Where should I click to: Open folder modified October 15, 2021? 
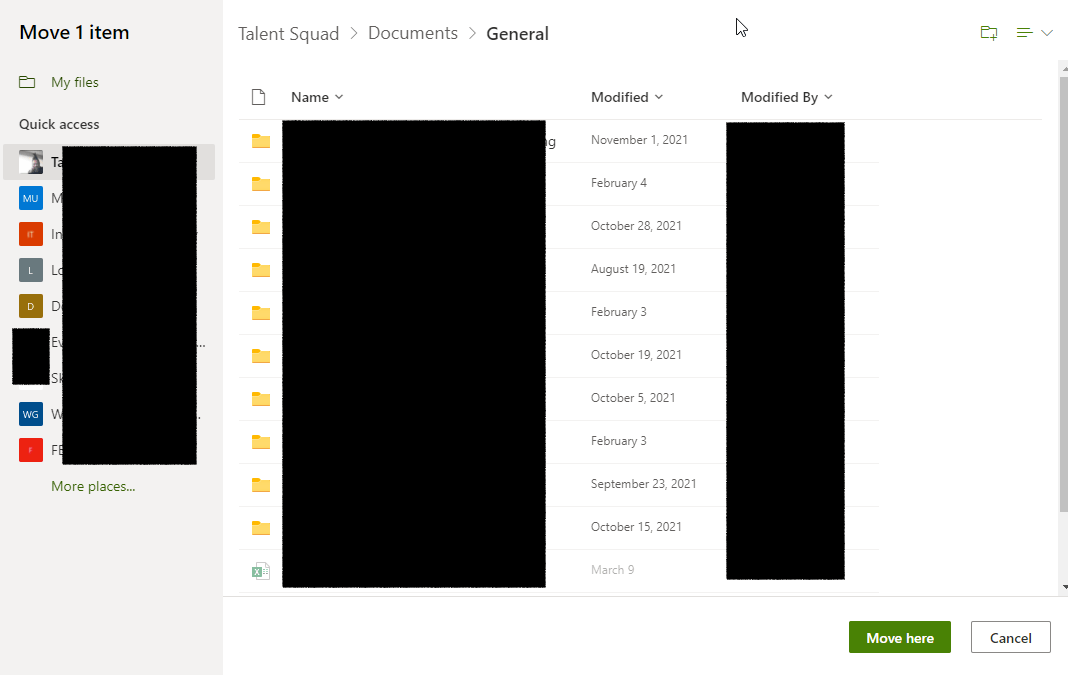point(261,527)
